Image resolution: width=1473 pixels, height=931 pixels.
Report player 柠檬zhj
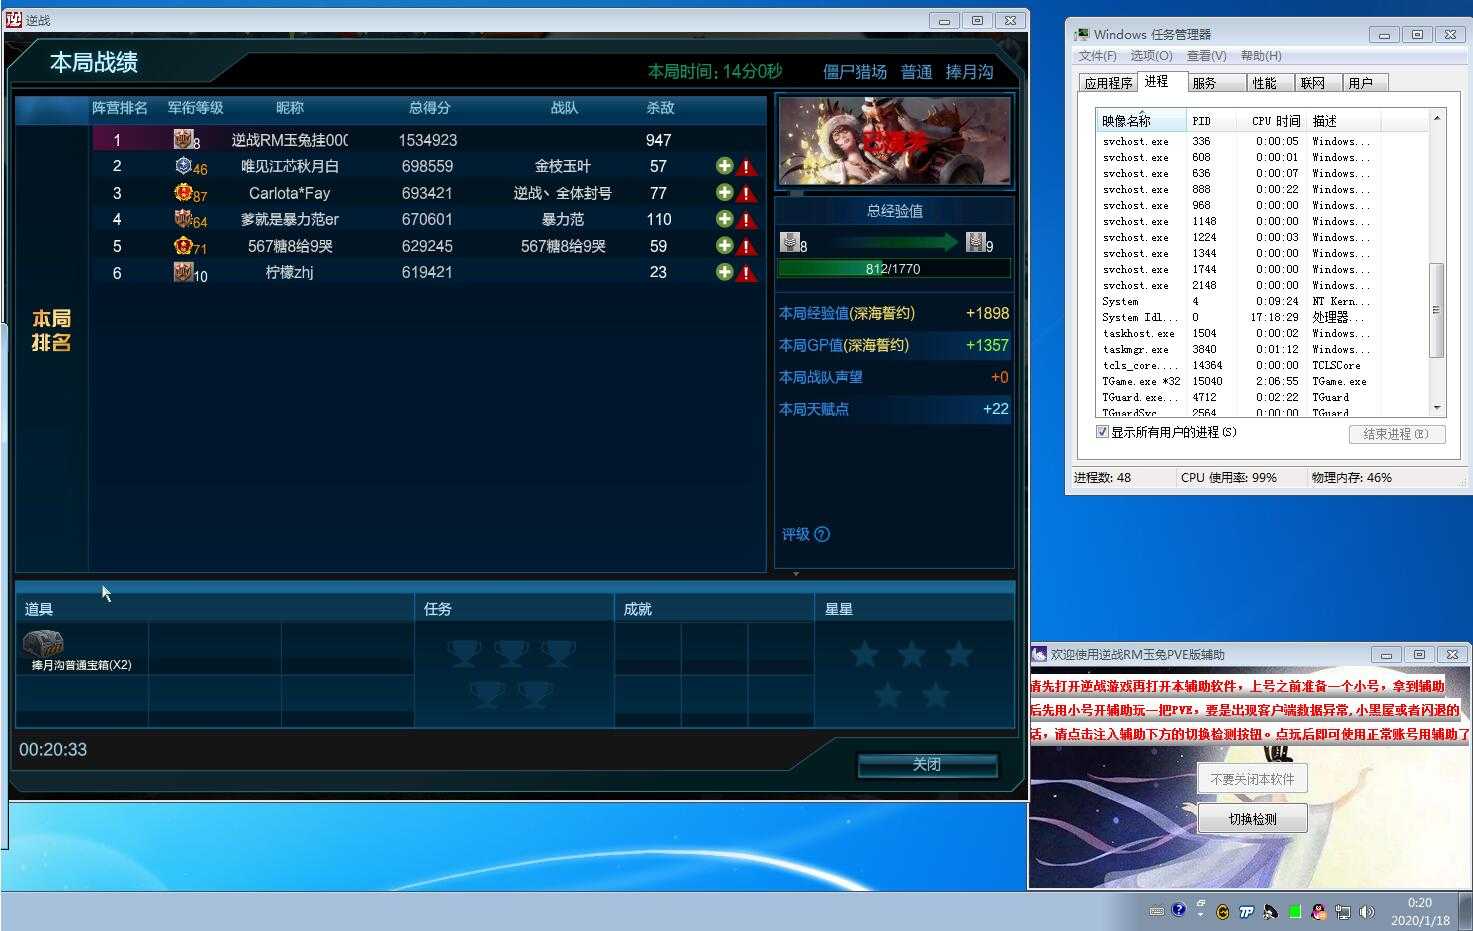pos(745,273)
